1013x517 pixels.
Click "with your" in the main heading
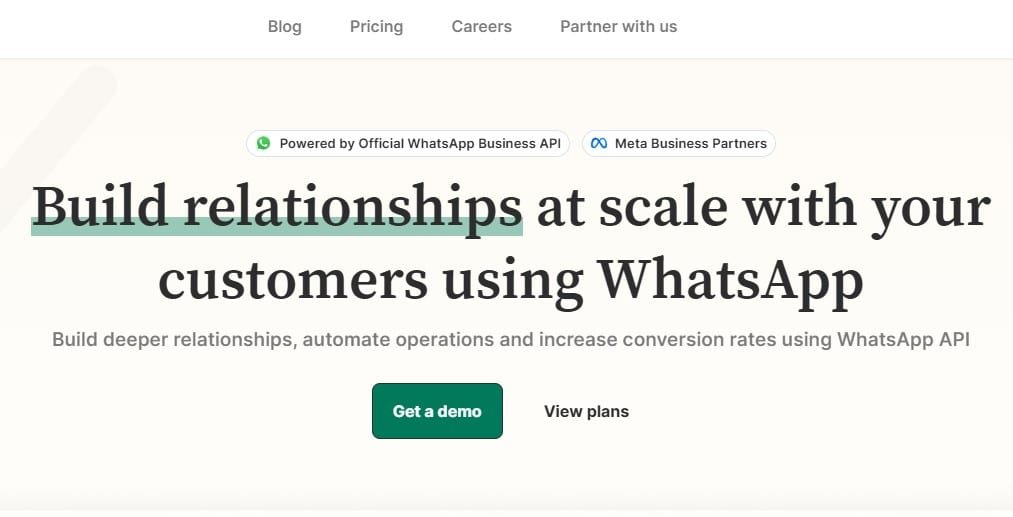[x=866, y=208]
